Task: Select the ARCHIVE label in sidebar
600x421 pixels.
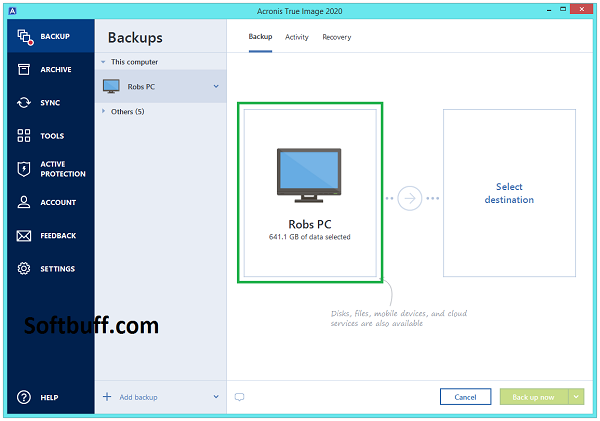Action: [56, 70]
